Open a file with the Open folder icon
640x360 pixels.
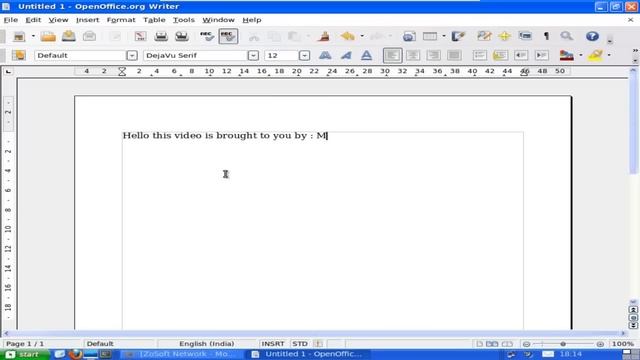48,36
